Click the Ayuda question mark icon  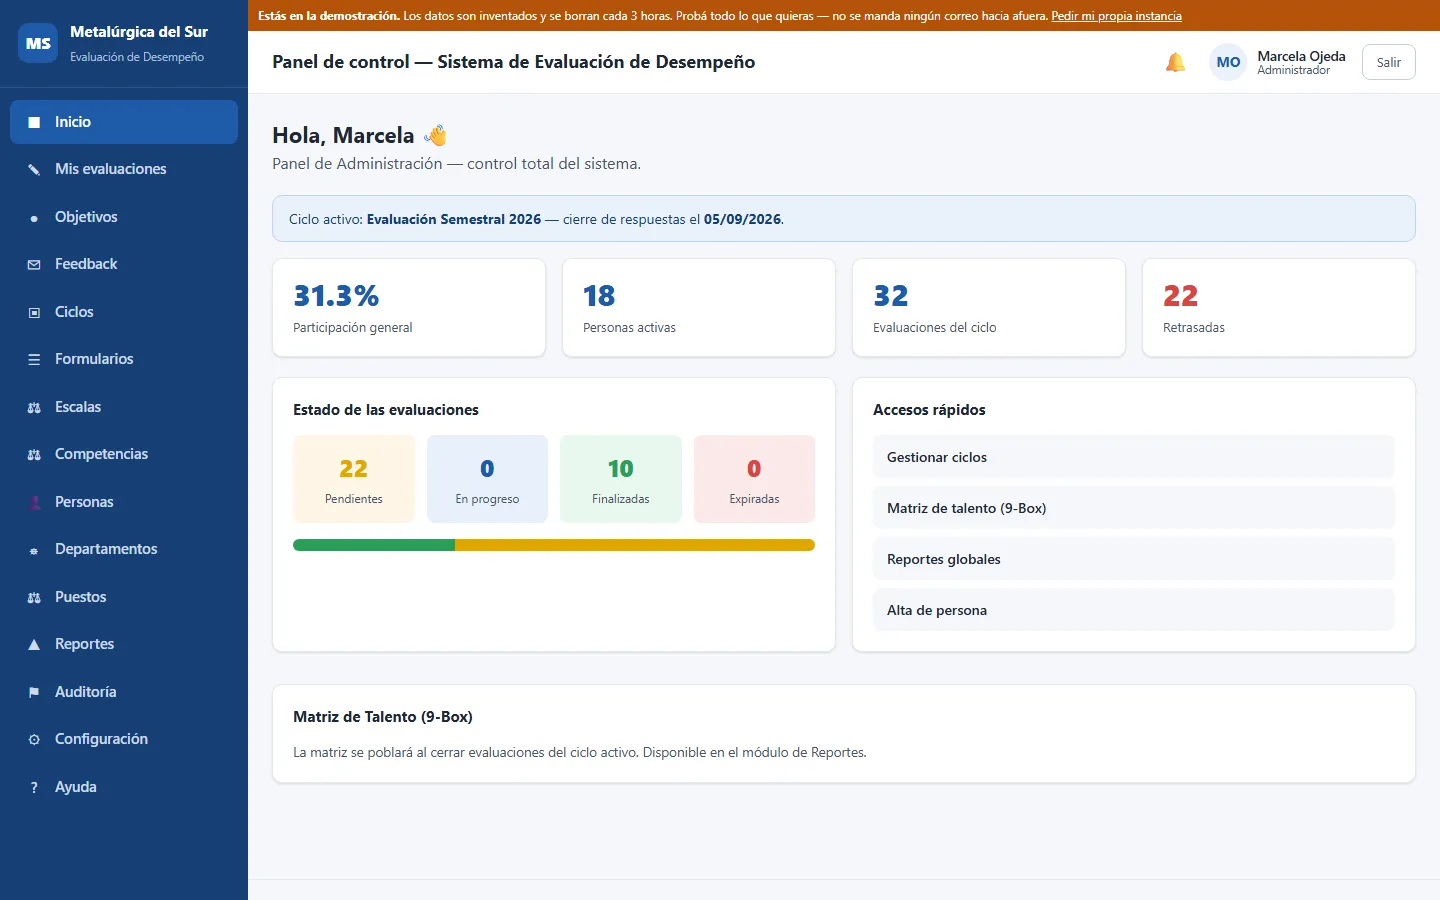(34, 787)
